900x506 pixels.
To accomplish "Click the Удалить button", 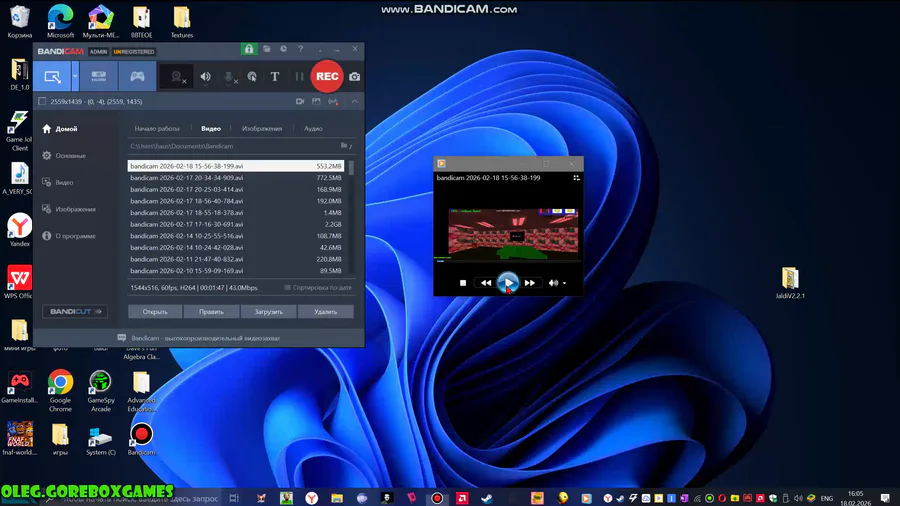I will pos(325,312).
